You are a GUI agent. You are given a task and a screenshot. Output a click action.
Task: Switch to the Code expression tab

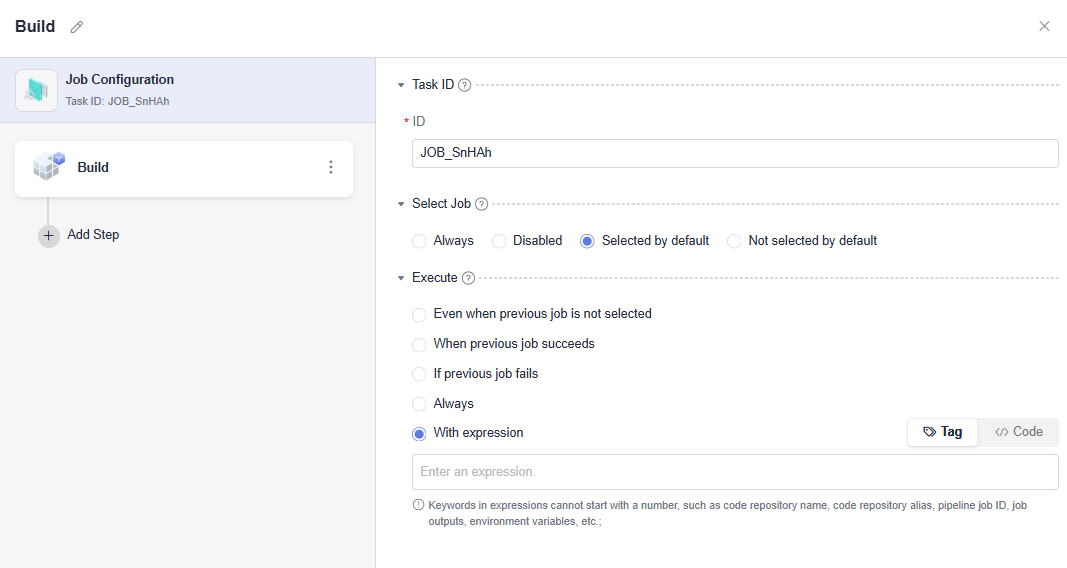click(1018, 432)
